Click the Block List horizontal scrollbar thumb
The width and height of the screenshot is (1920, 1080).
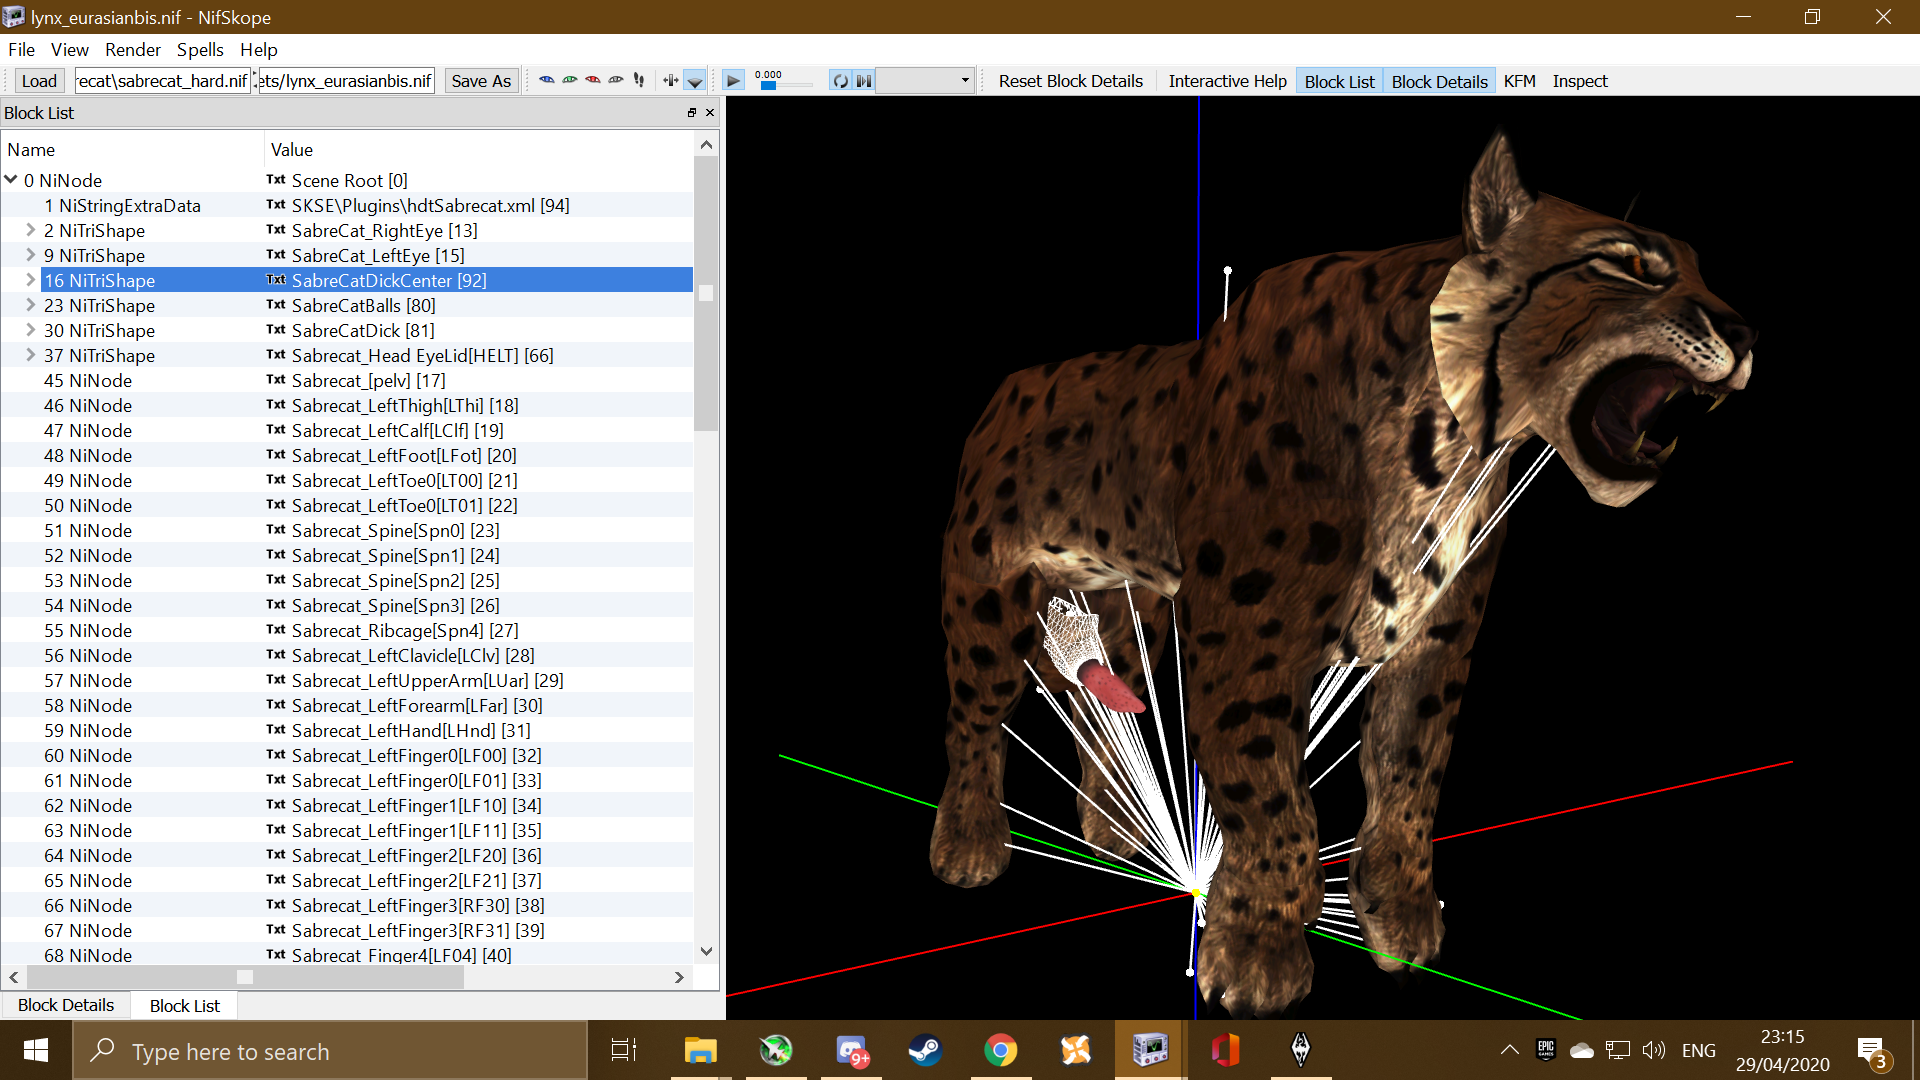coord(244,977)
